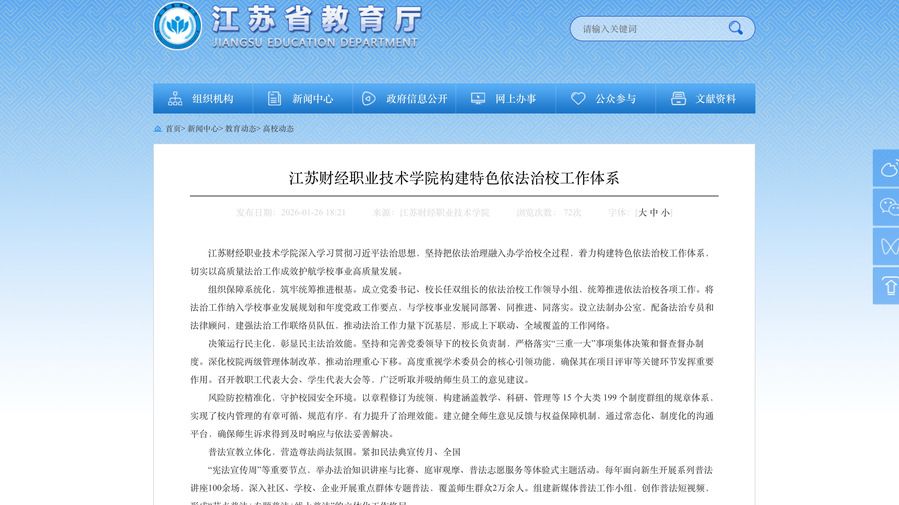This screenshot has height=505, width=899.
Task: Set font size to 中 (medium)
Action: pos(654,213)
